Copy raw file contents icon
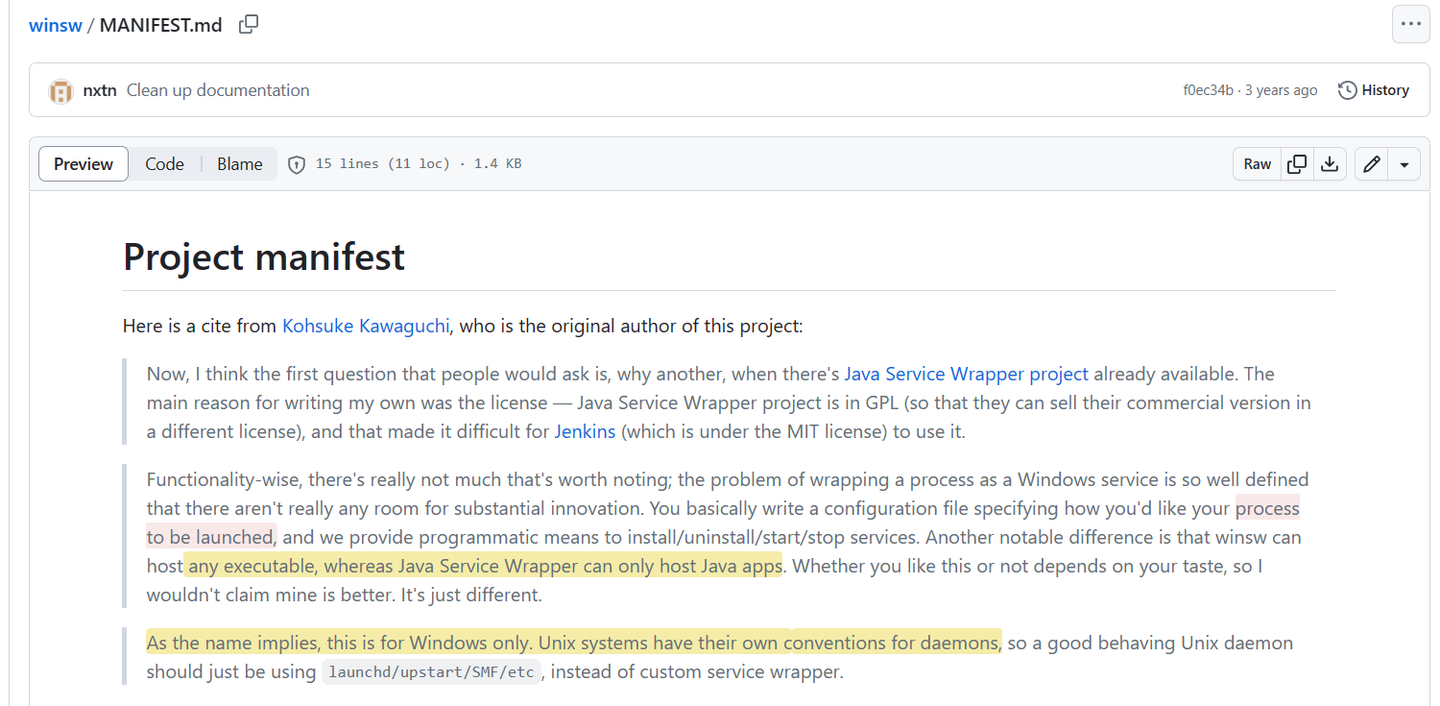 (x=1297, y=164)
